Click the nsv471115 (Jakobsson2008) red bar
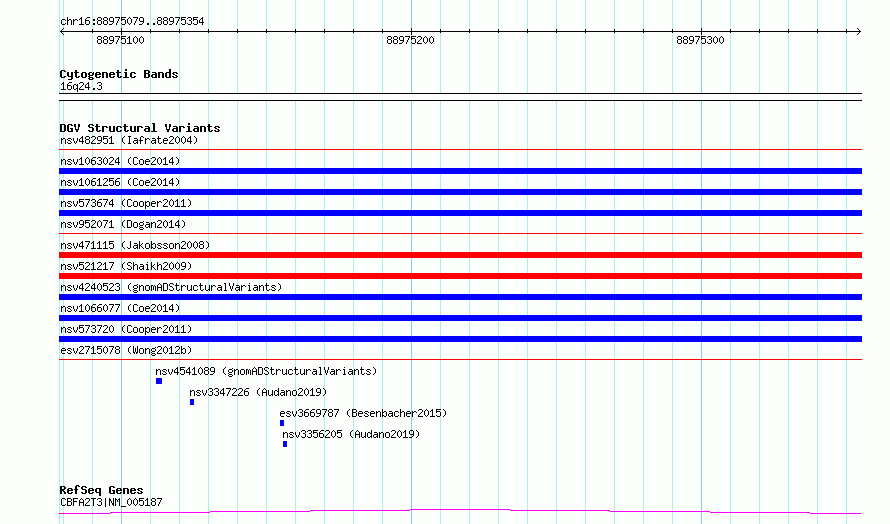890x524 pixels. [460, 255]
